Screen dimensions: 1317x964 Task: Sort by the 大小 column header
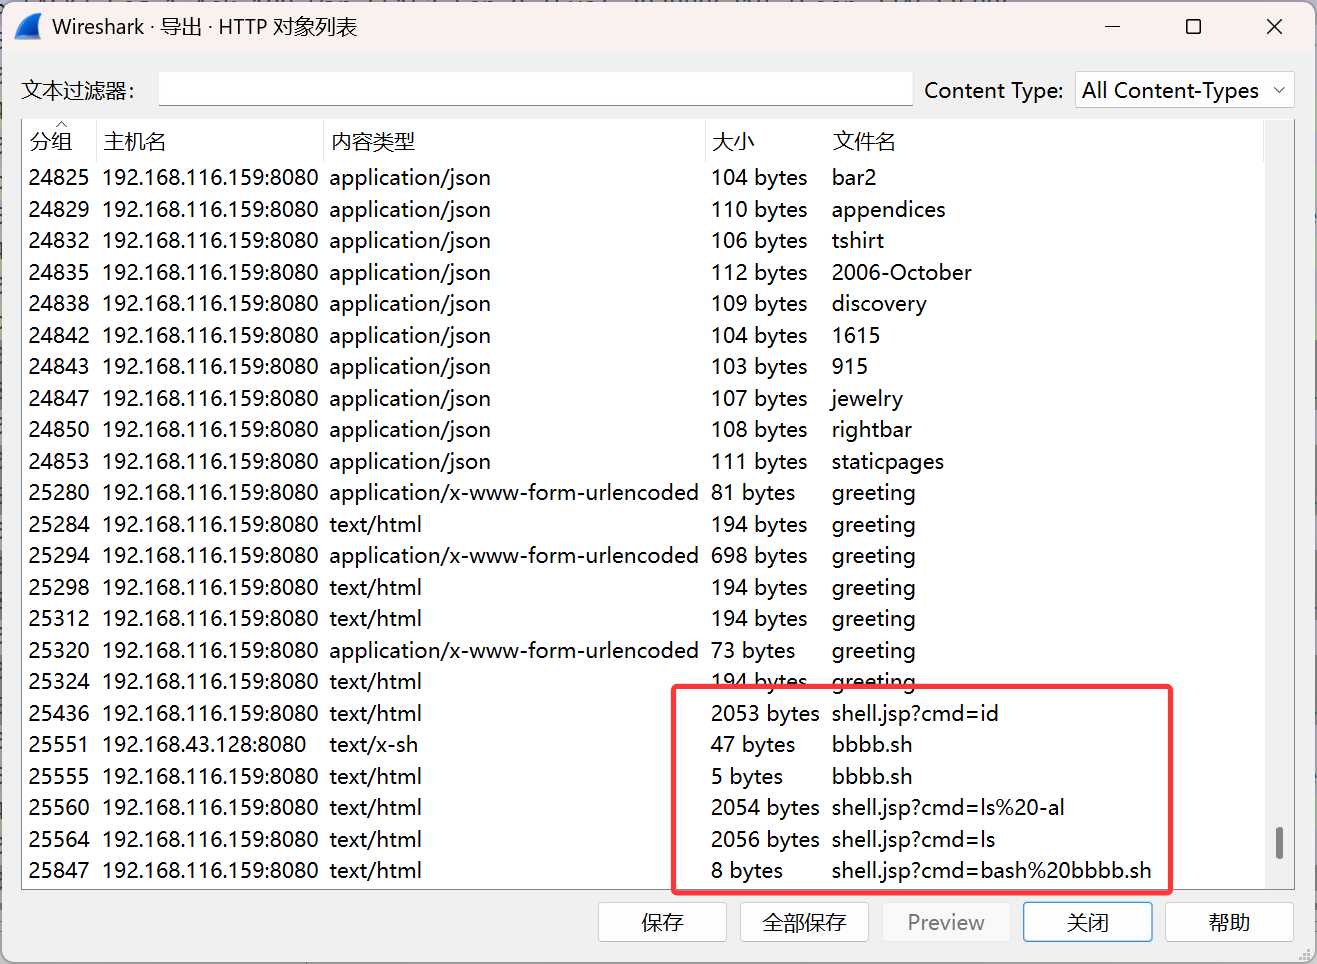point(765,141)
